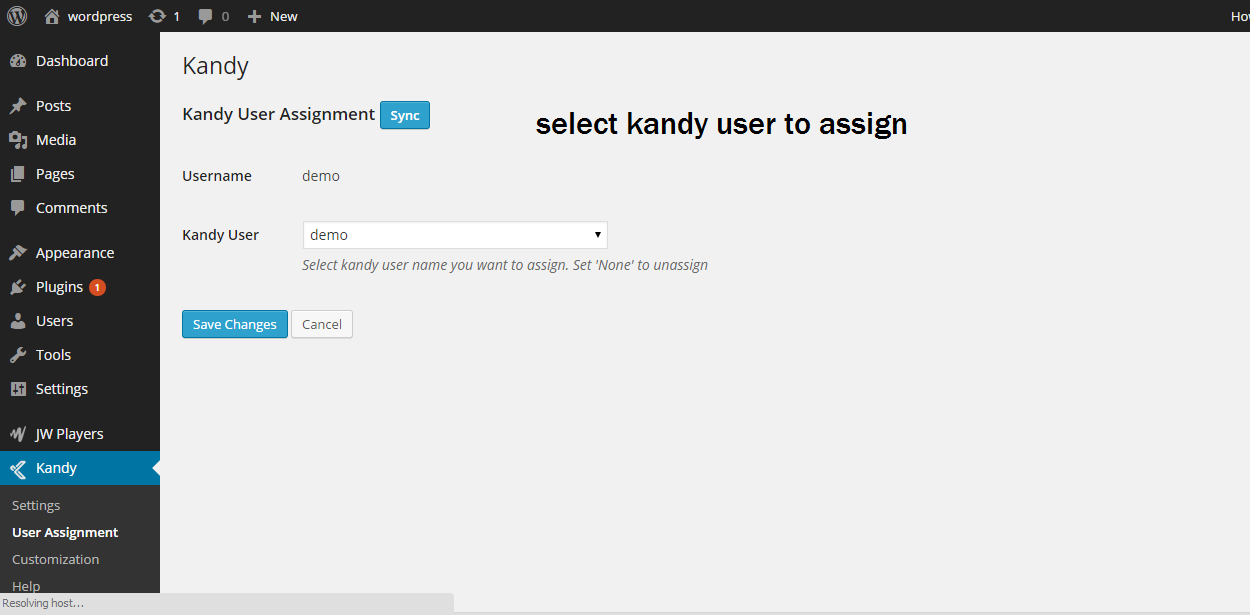The height and width of the screenshot is (615, 1250).
Task: Click the Dashboard gauge icon
Action: click(x=18, y=61)
